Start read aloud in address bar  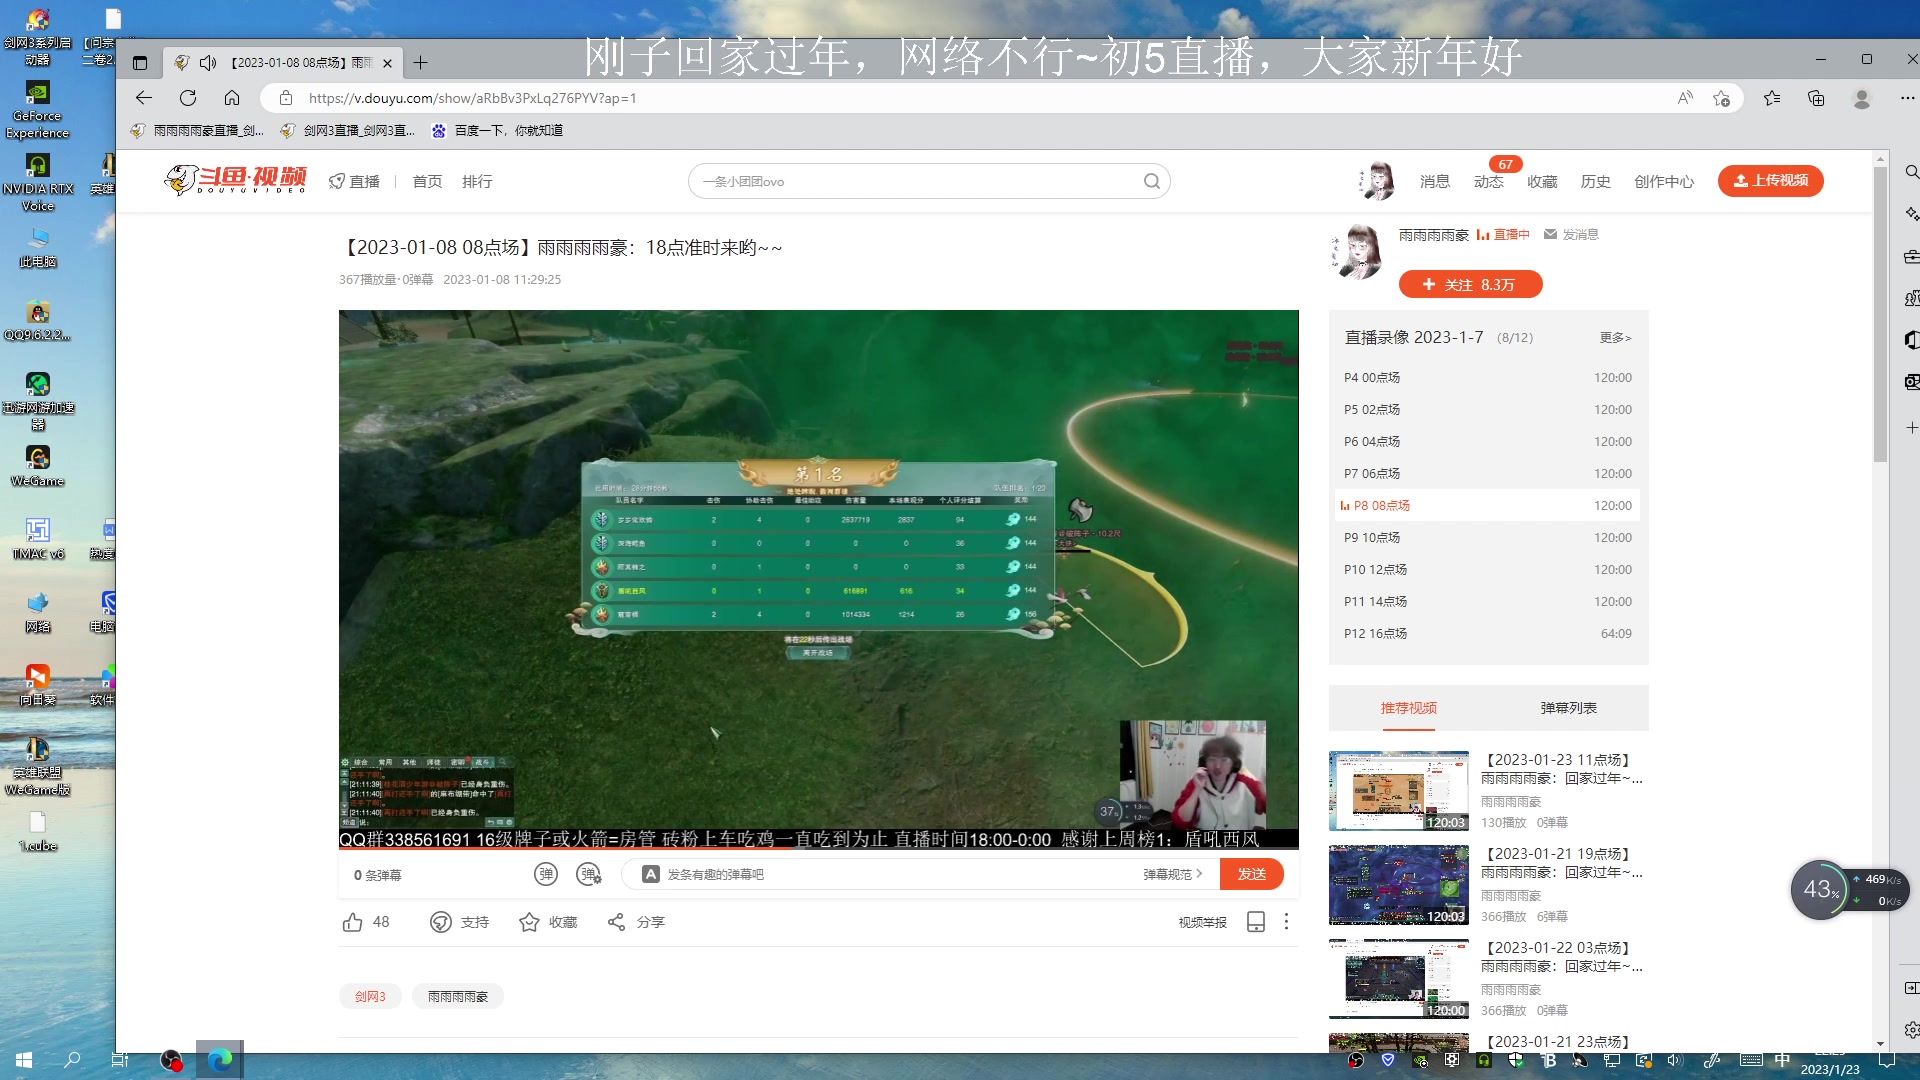click(x=1685, y=98)
